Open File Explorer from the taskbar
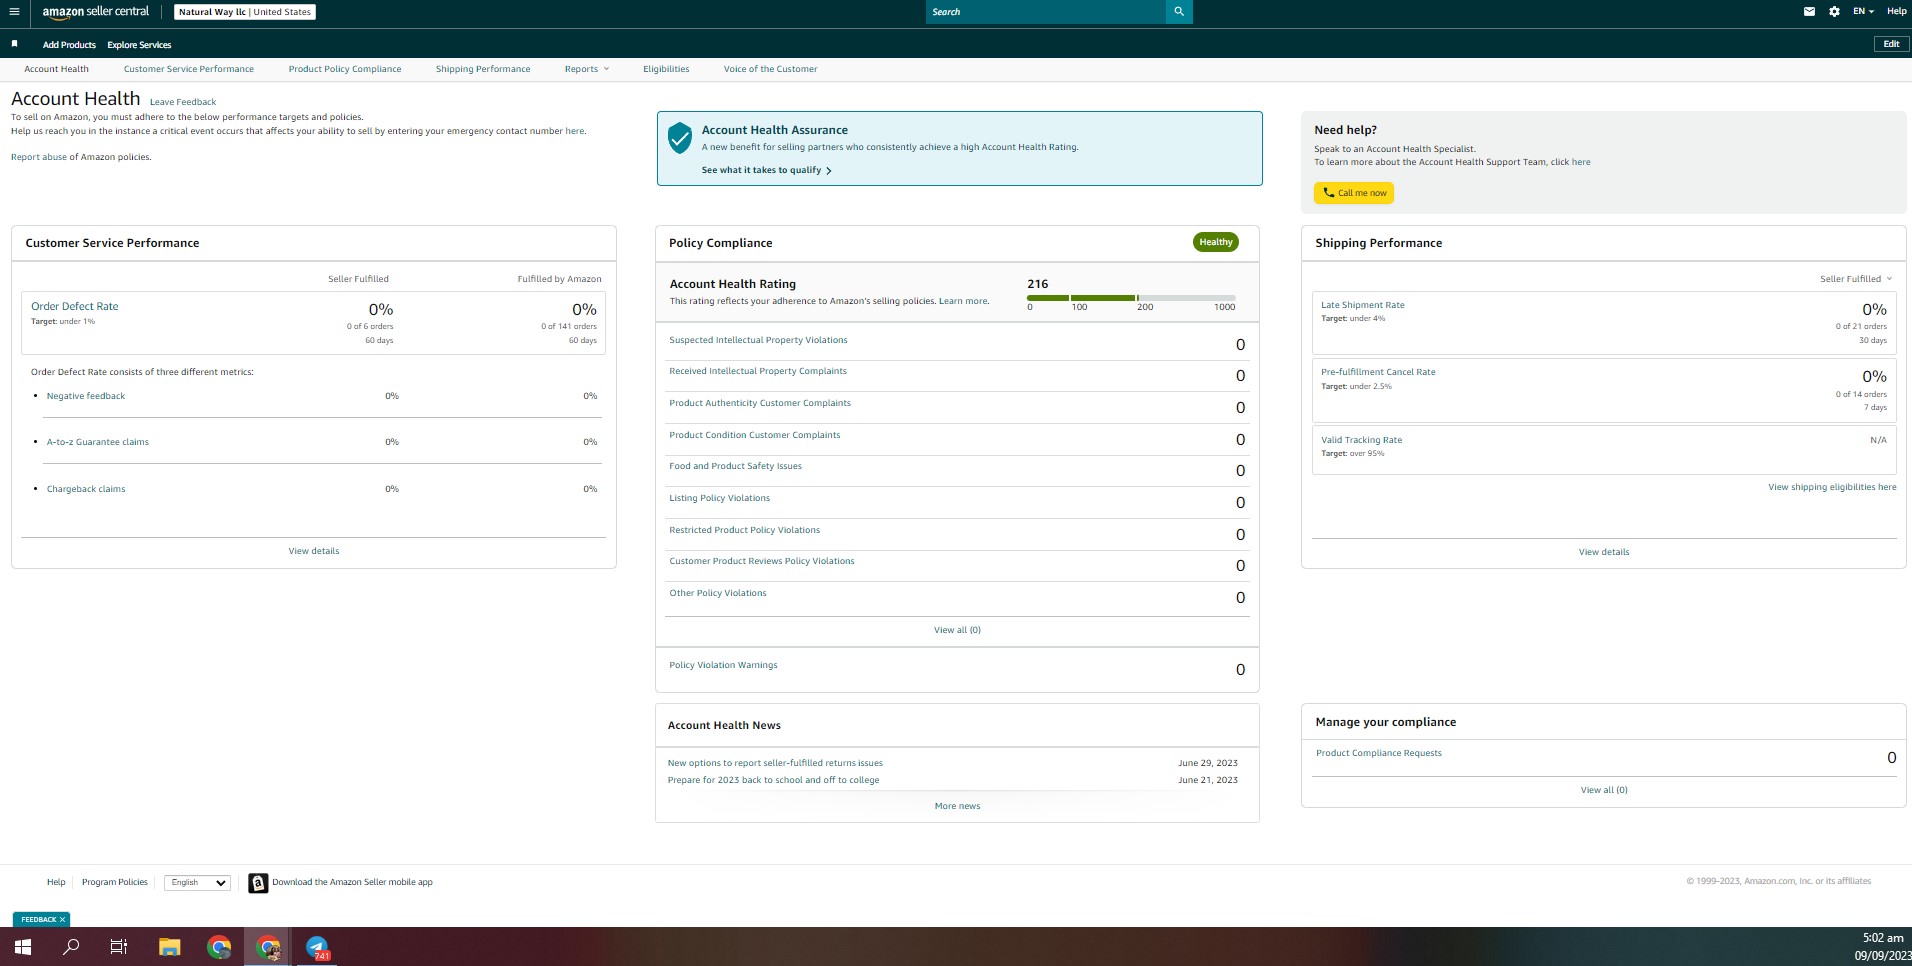 click(169, 946)
